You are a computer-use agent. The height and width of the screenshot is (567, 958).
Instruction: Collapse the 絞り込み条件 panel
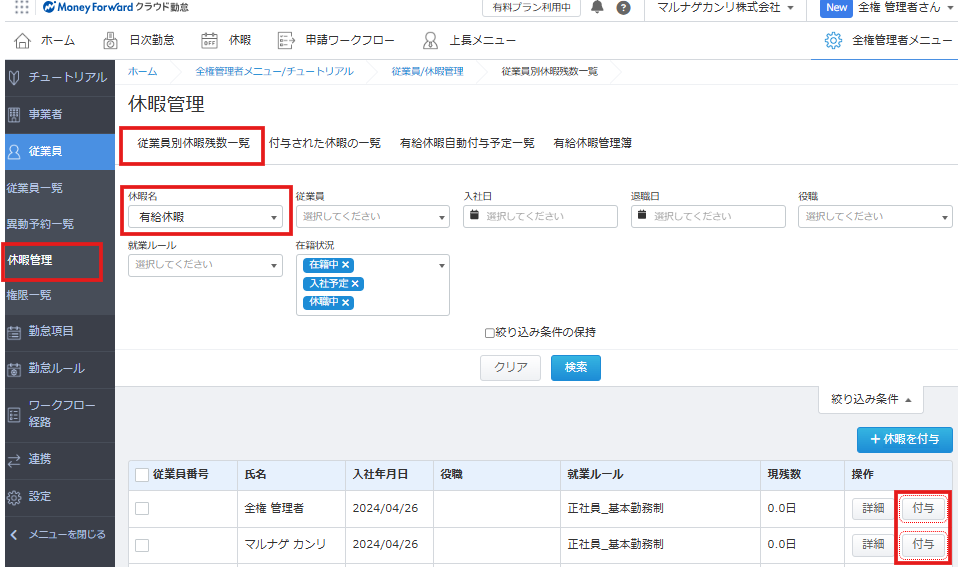[x=871, y=400]
